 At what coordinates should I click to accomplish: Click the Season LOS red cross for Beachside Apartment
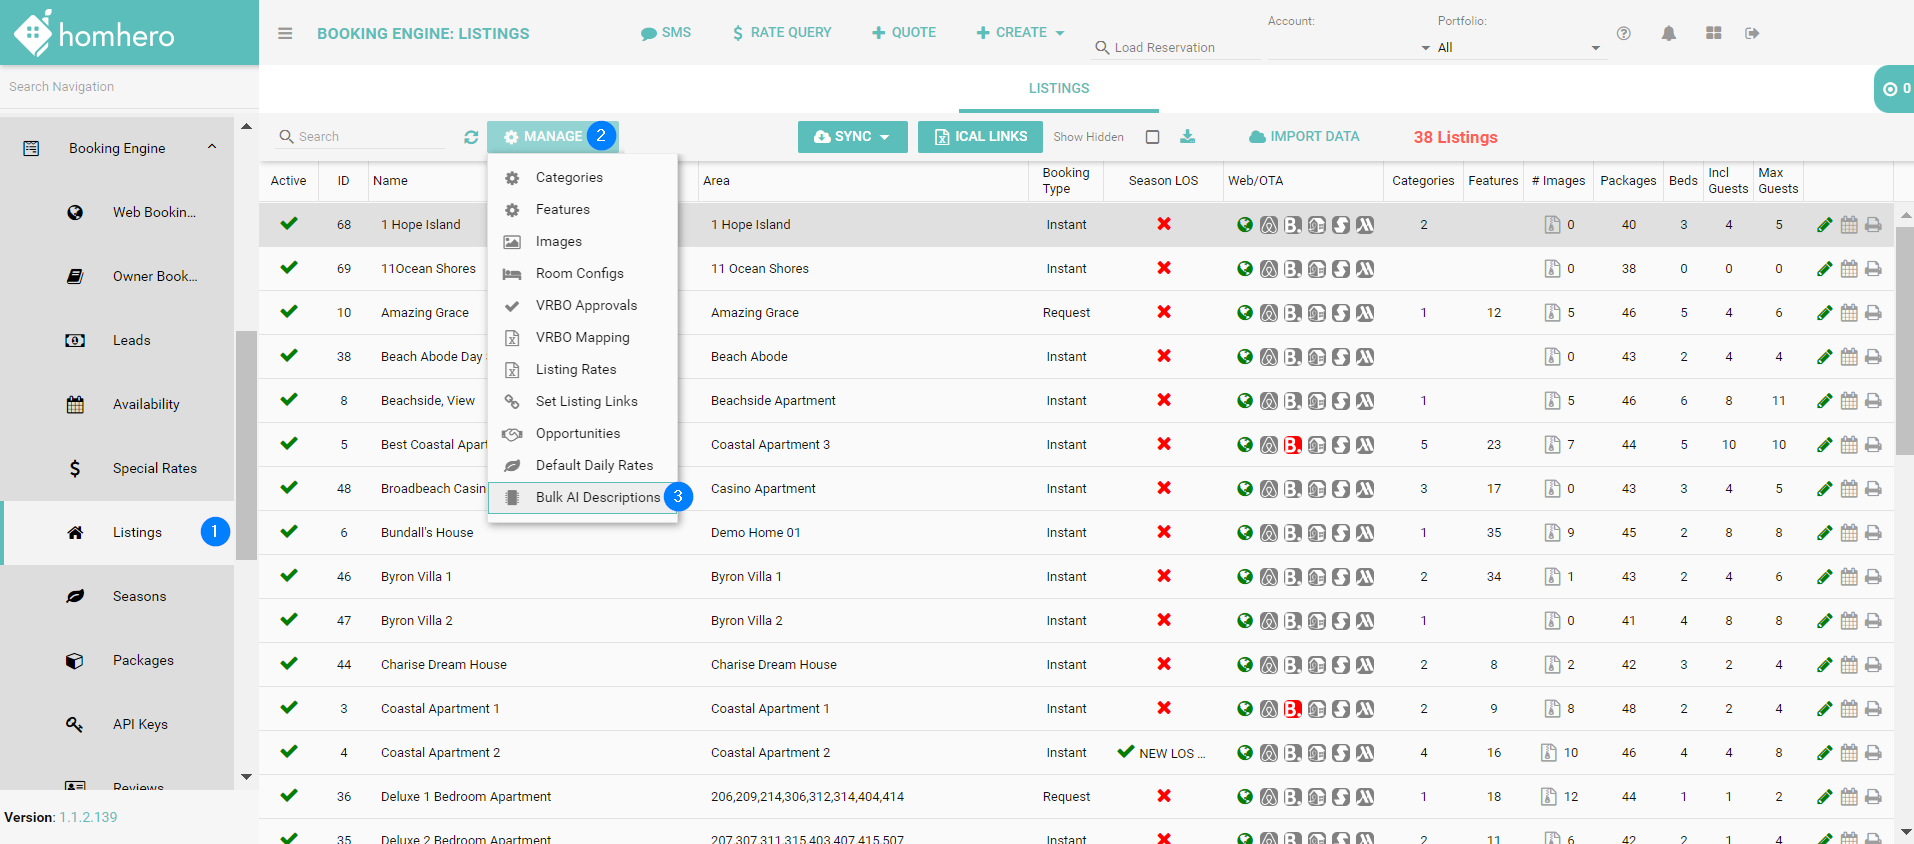tap(1164, 400)
